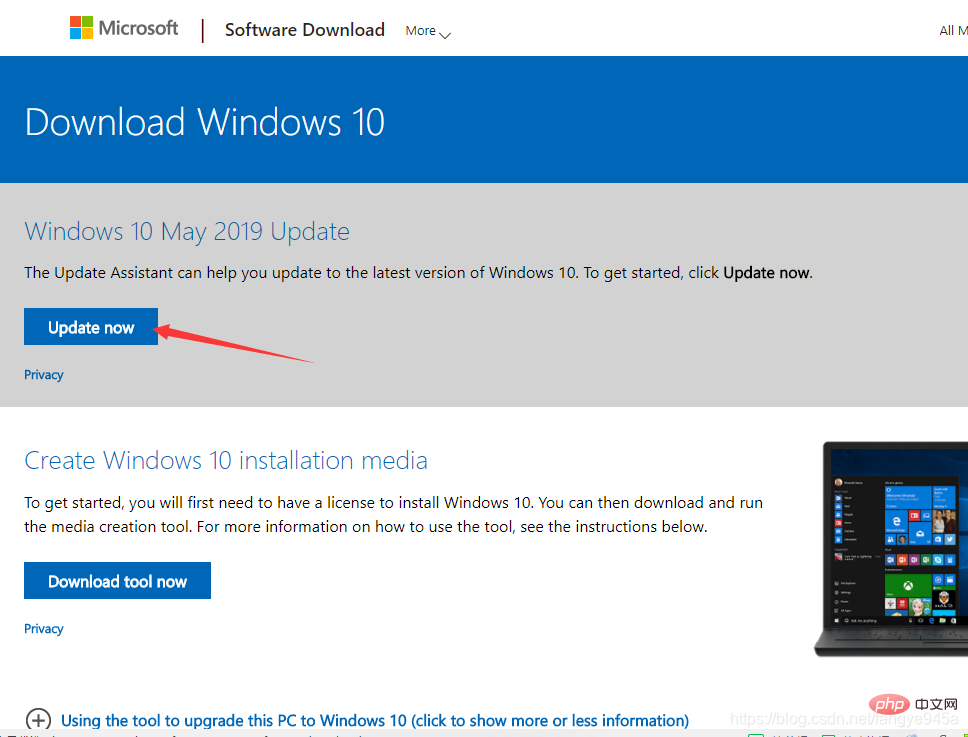Click the Windows 10 laptop image

891,549
